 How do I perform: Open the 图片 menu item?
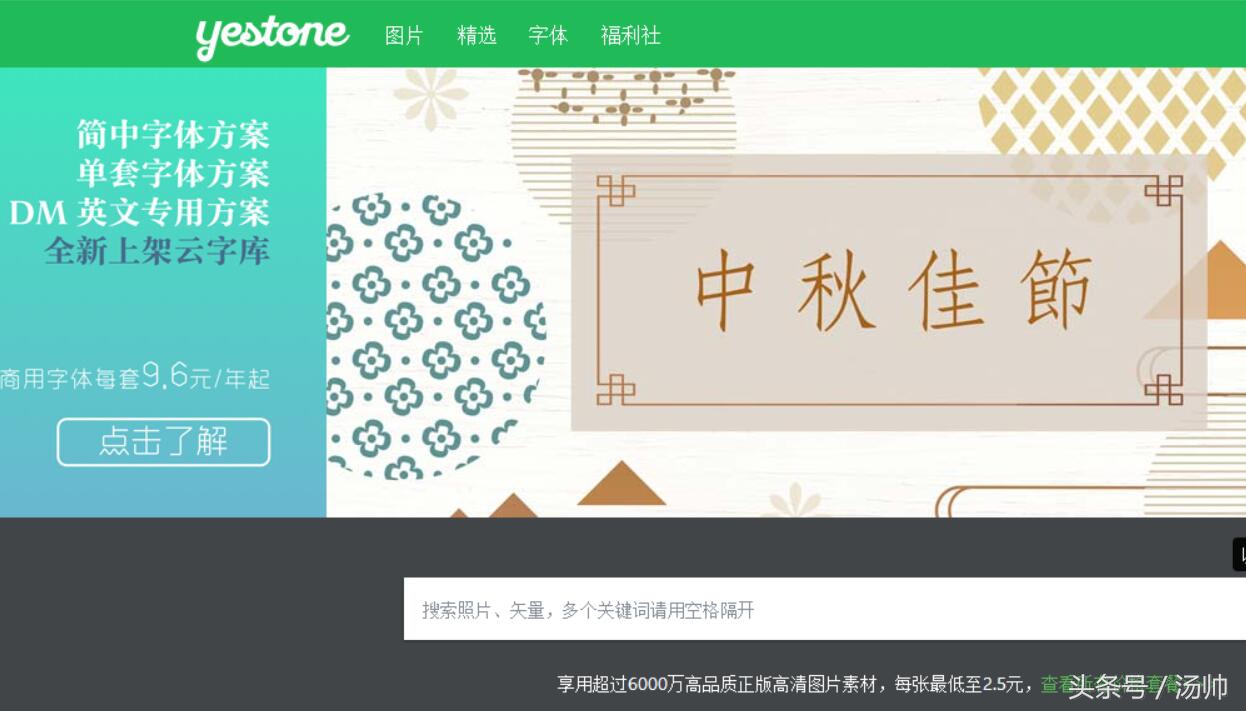(x=404, y=36)
